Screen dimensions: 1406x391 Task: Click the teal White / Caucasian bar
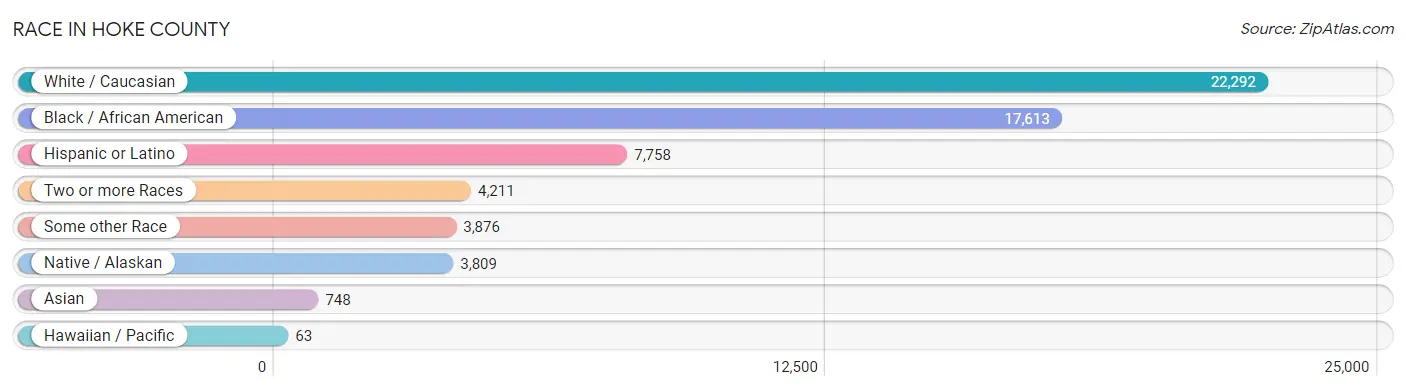click(643, 82)
